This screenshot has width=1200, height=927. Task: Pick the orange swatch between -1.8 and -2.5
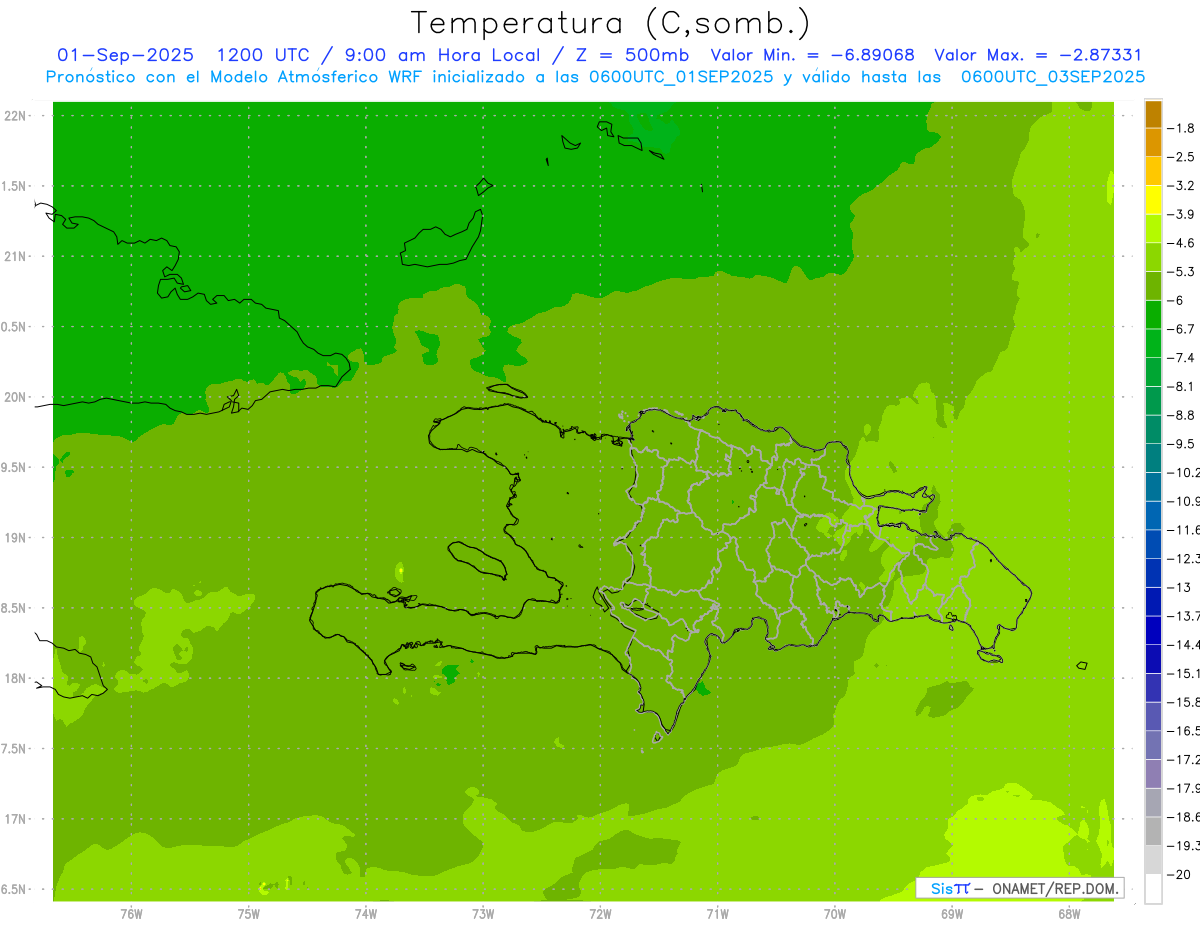point(1153,143)
